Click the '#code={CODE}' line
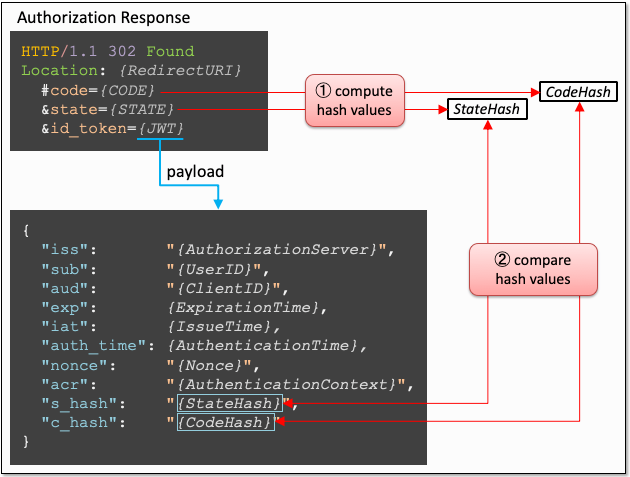 (x=98, y=90)
